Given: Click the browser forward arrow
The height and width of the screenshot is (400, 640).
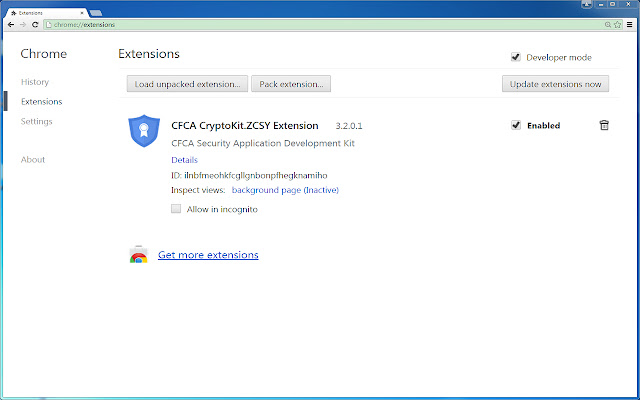Looking at the screenshot, I should [x=23, y=25].
